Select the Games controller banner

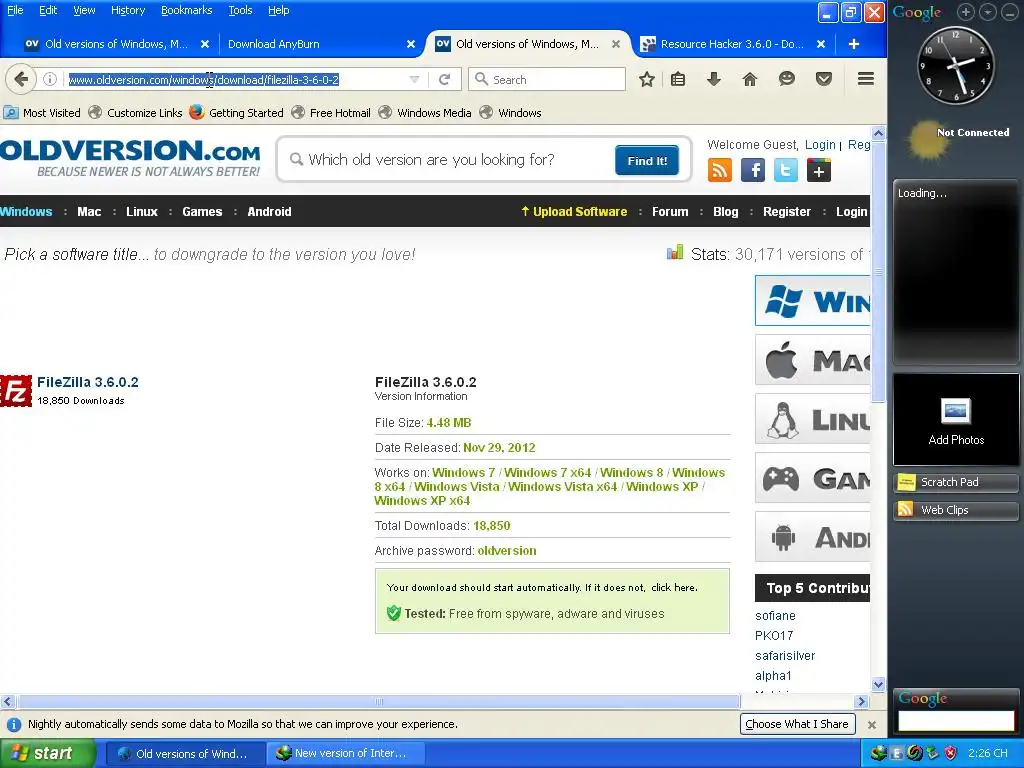pos(812,478)
